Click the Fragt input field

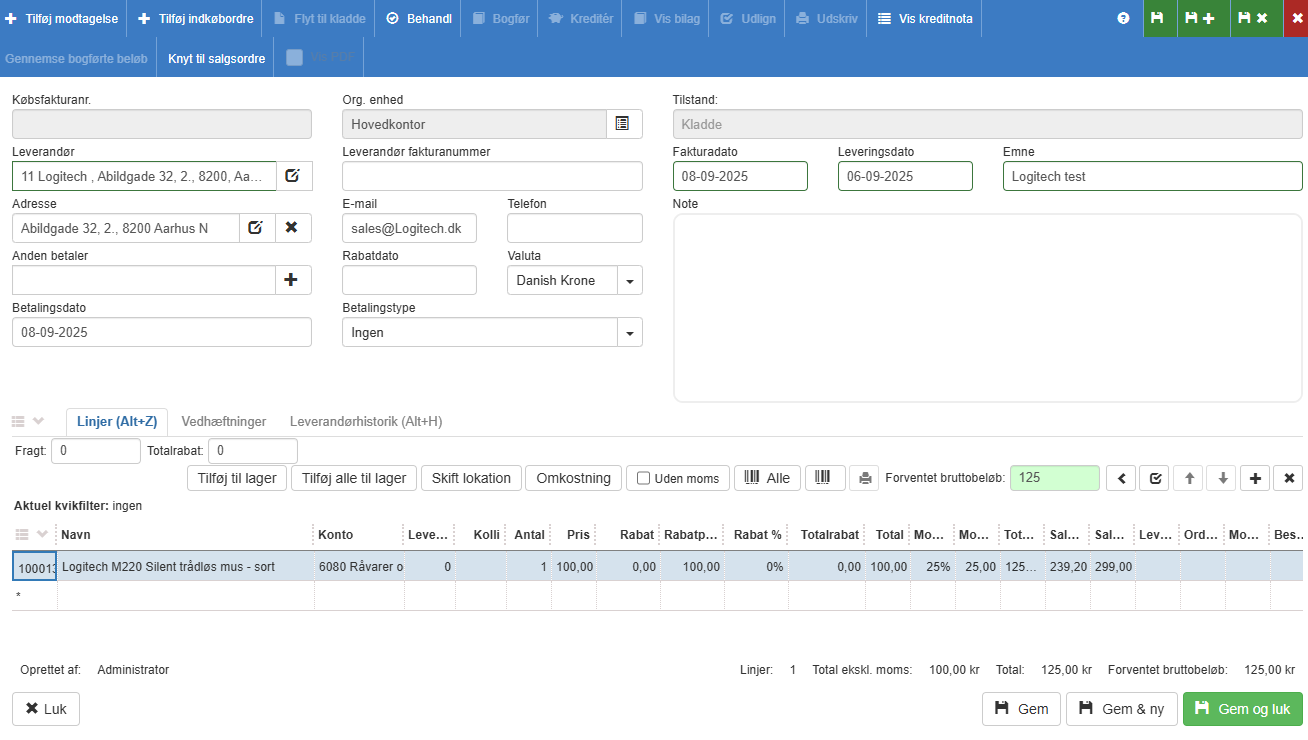96,451
